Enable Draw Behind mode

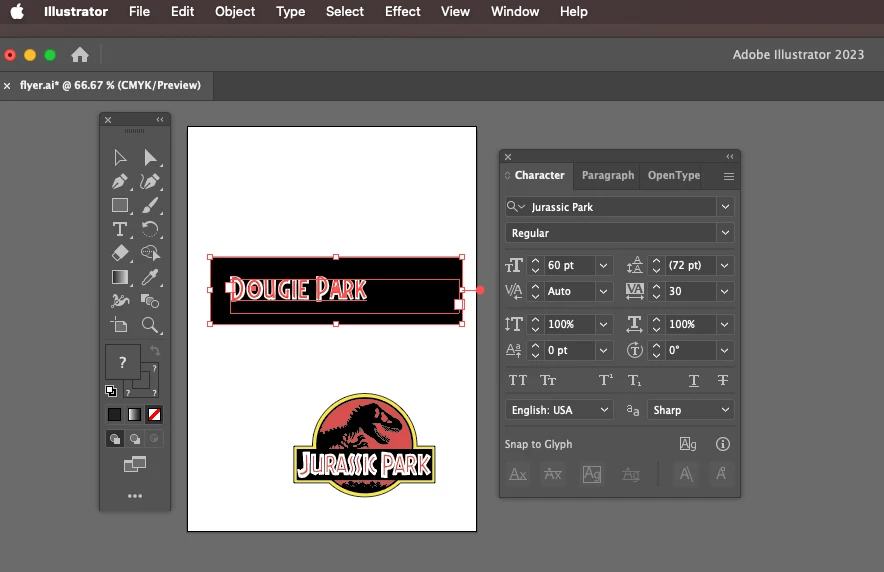[135, 438]
